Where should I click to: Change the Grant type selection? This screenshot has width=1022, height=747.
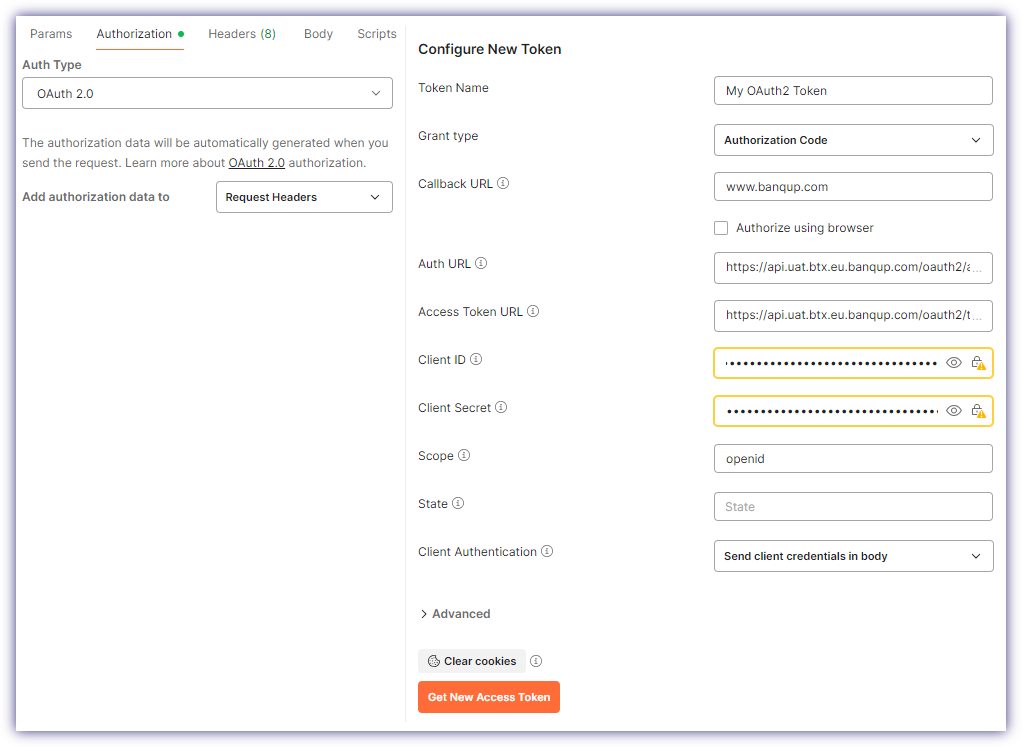(x=852, y=140)
